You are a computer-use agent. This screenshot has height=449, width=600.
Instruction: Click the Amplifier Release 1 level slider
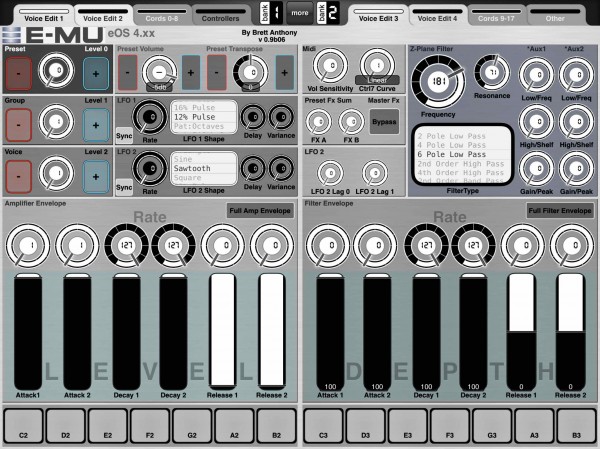[223, 331]
